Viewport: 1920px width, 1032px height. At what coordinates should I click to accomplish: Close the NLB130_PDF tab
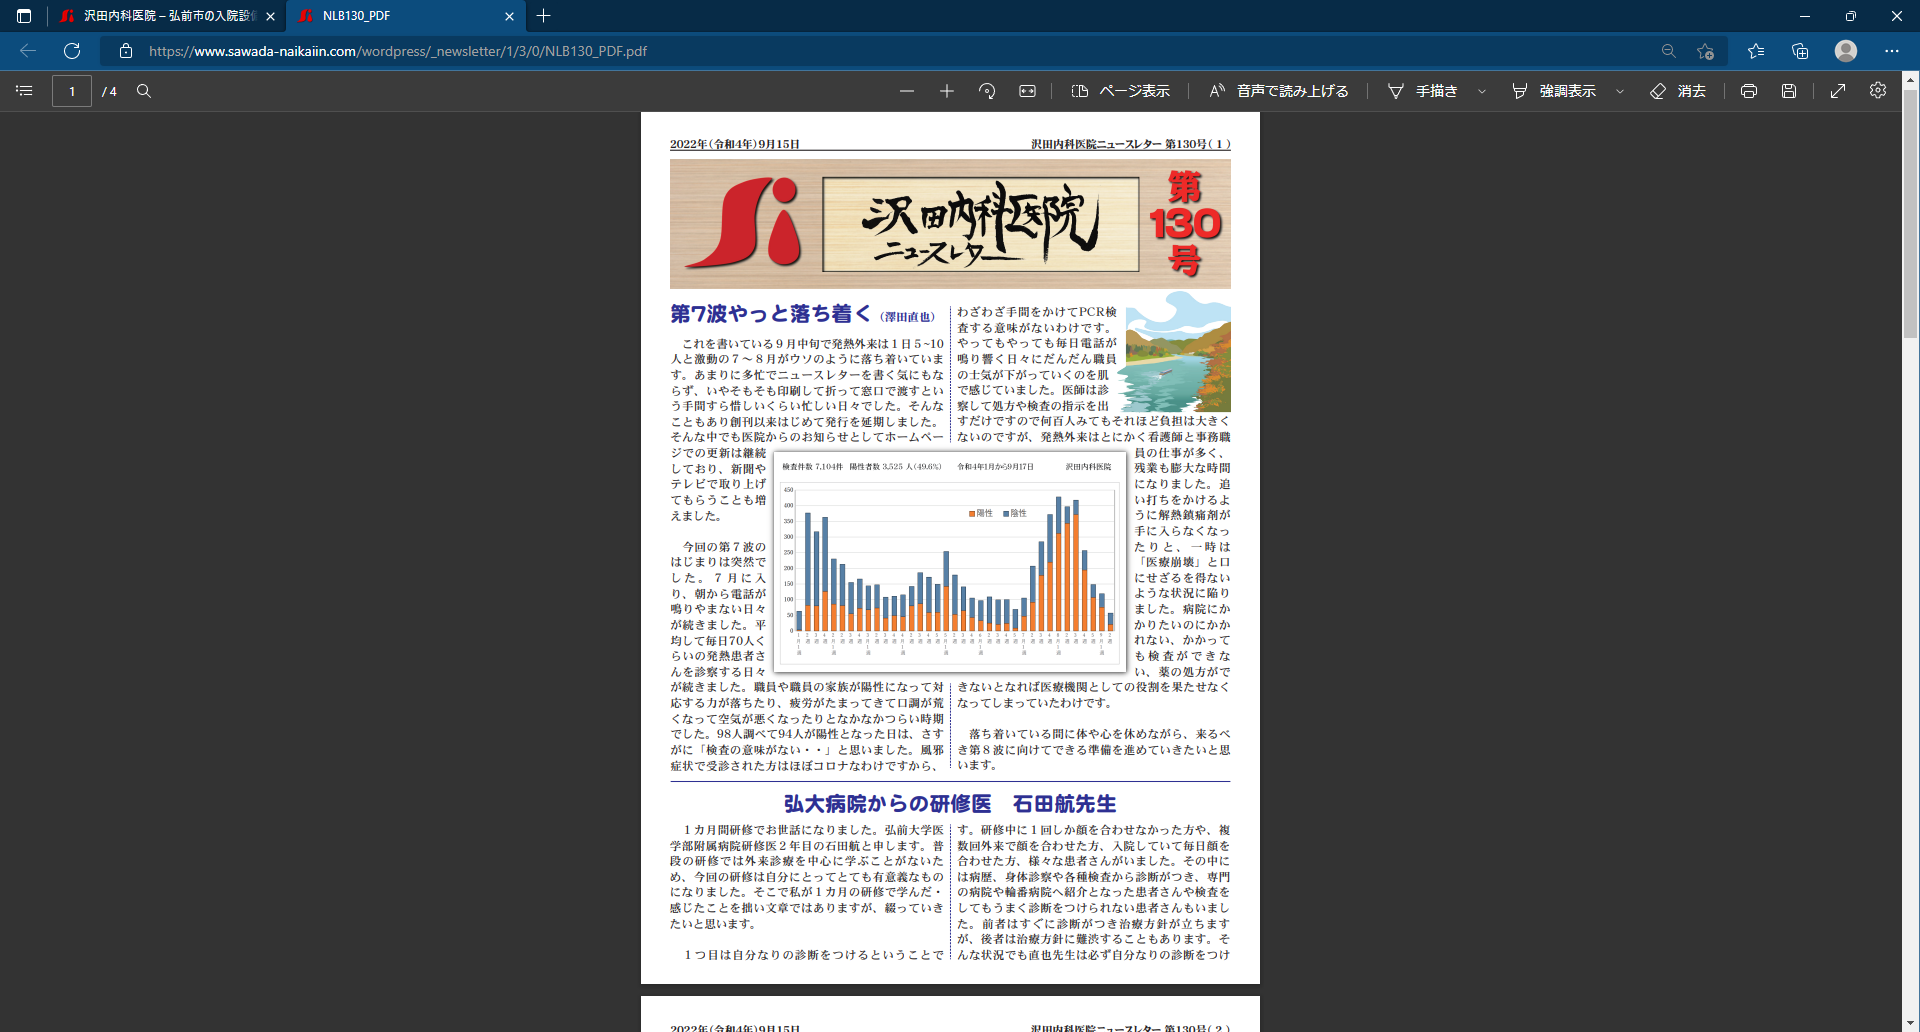(x=509, y=16)
